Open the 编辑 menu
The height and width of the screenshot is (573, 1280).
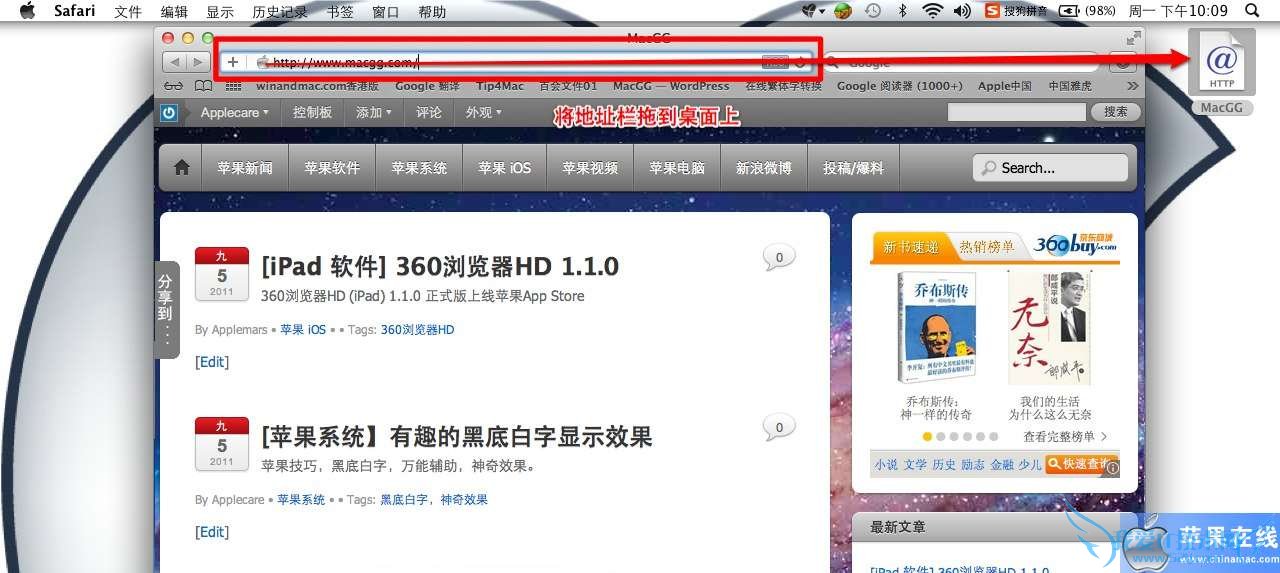(174, 12)
